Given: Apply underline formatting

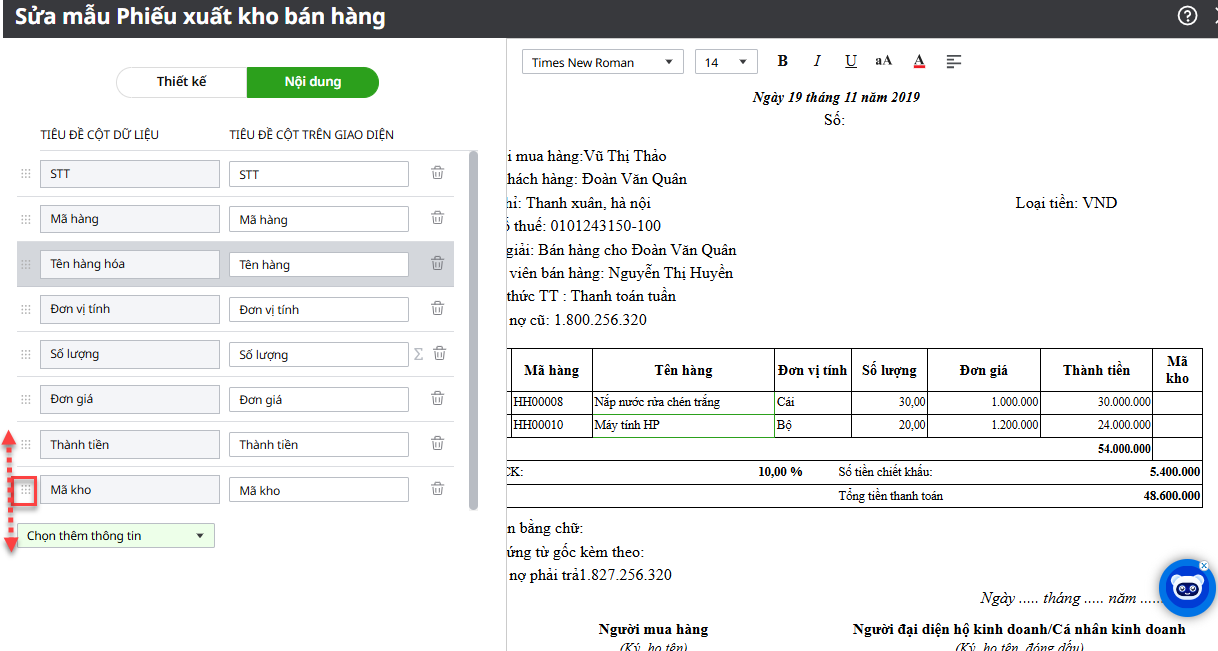Looking at the screenshot, I should click(x=850, y=62).
